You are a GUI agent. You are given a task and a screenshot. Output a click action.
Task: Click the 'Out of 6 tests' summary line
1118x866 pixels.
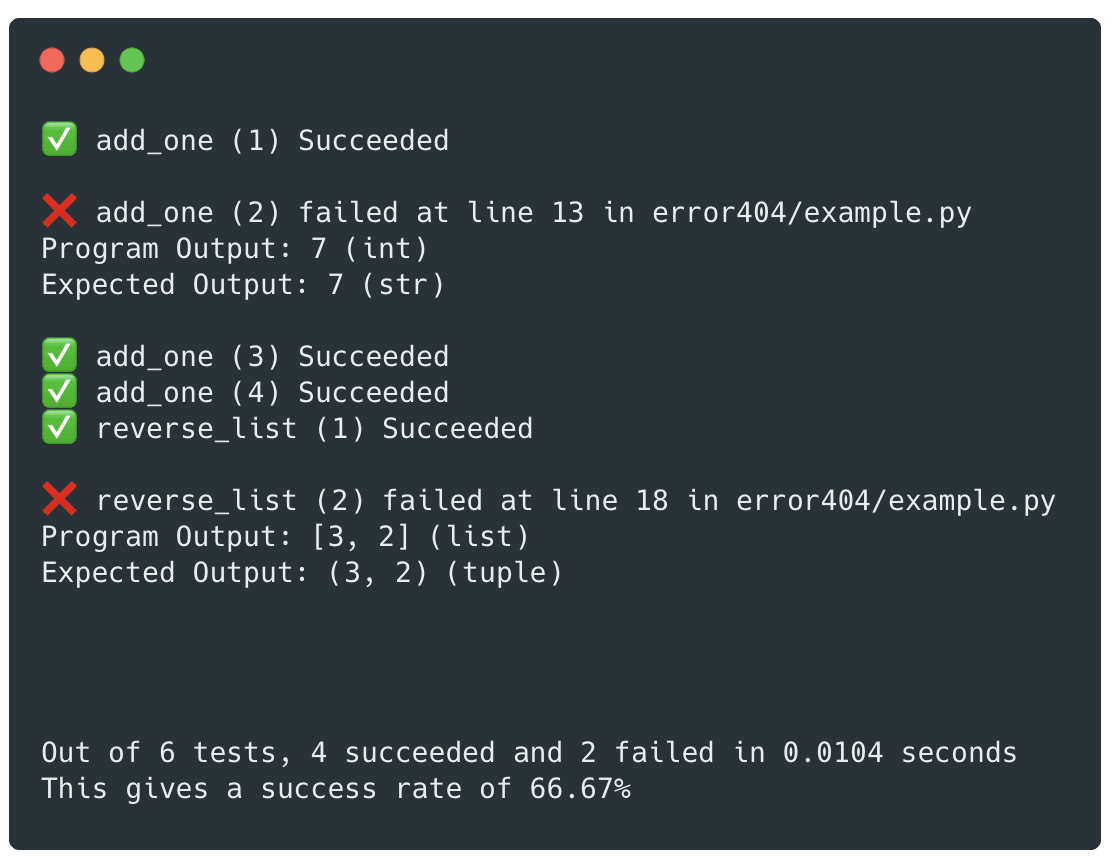[529, 753]
